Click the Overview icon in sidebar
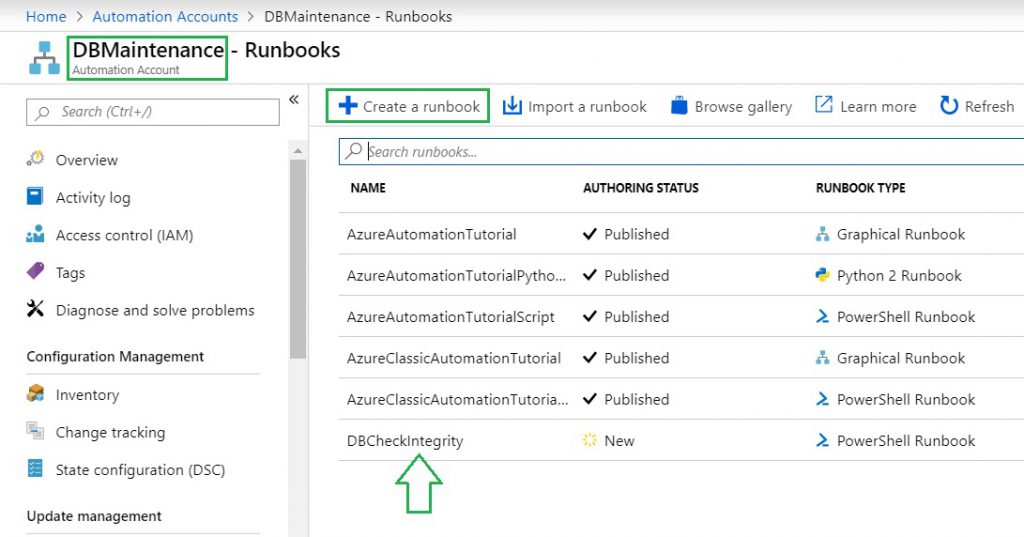 coord(36,160)
